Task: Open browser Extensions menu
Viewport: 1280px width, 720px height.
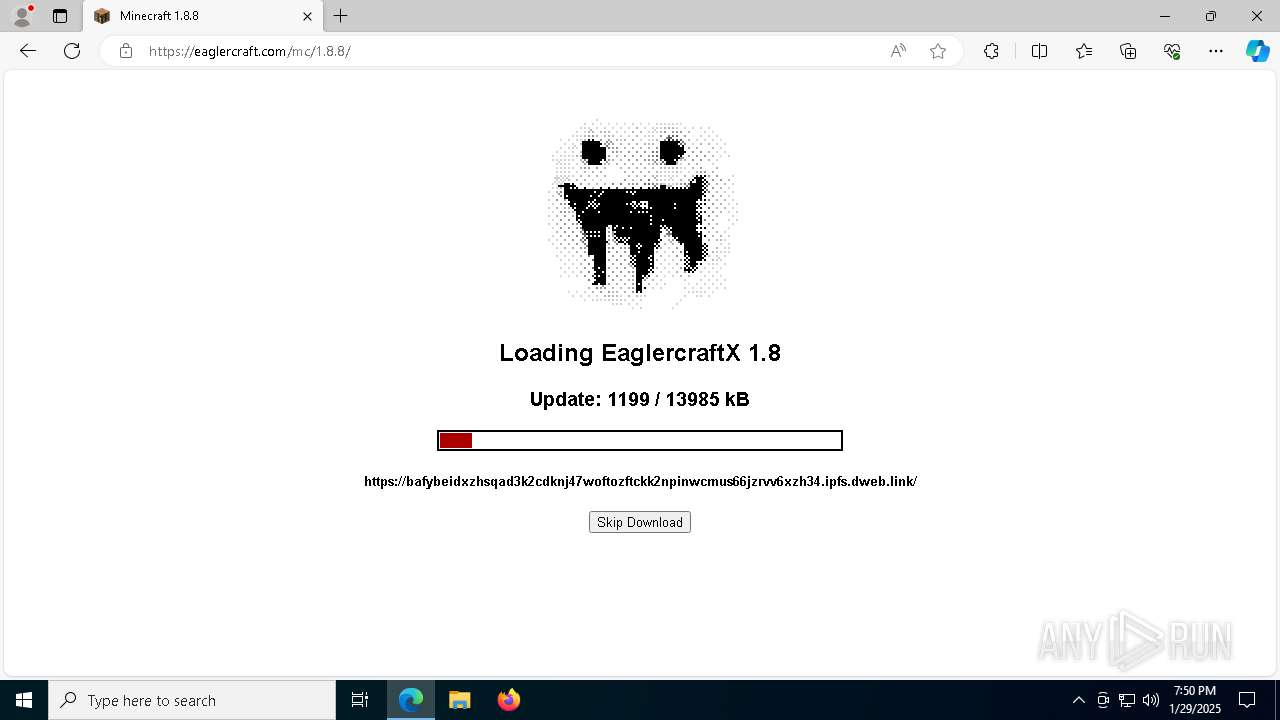Action: click(x=991, y=51)
